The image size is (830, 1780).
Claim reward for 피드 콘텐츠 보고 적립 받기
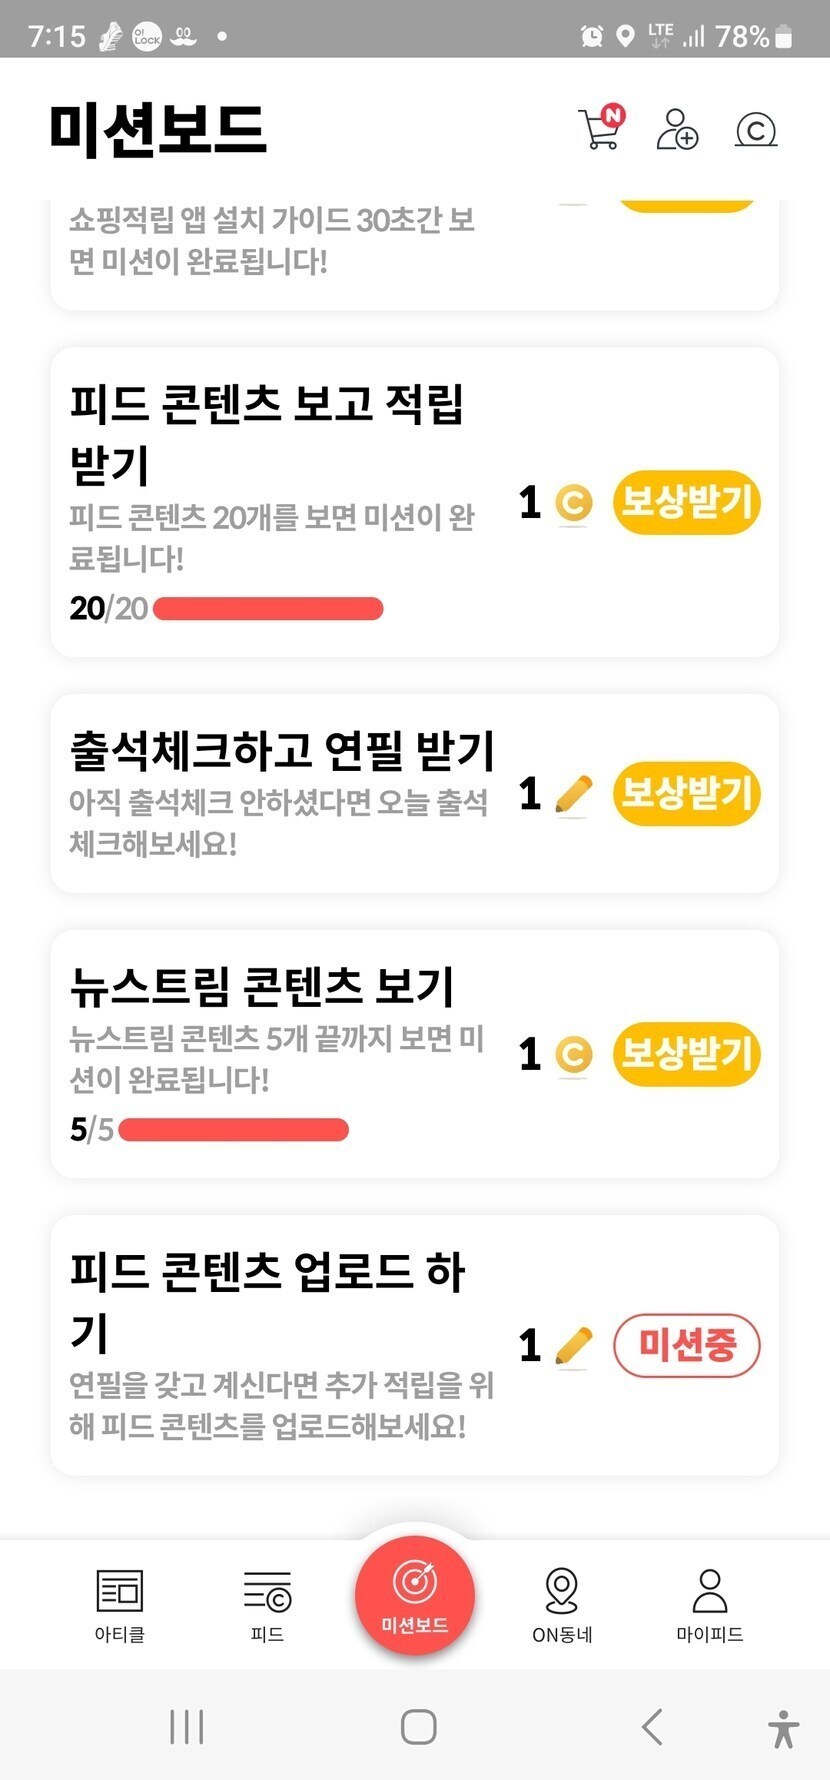coord(686,502)
